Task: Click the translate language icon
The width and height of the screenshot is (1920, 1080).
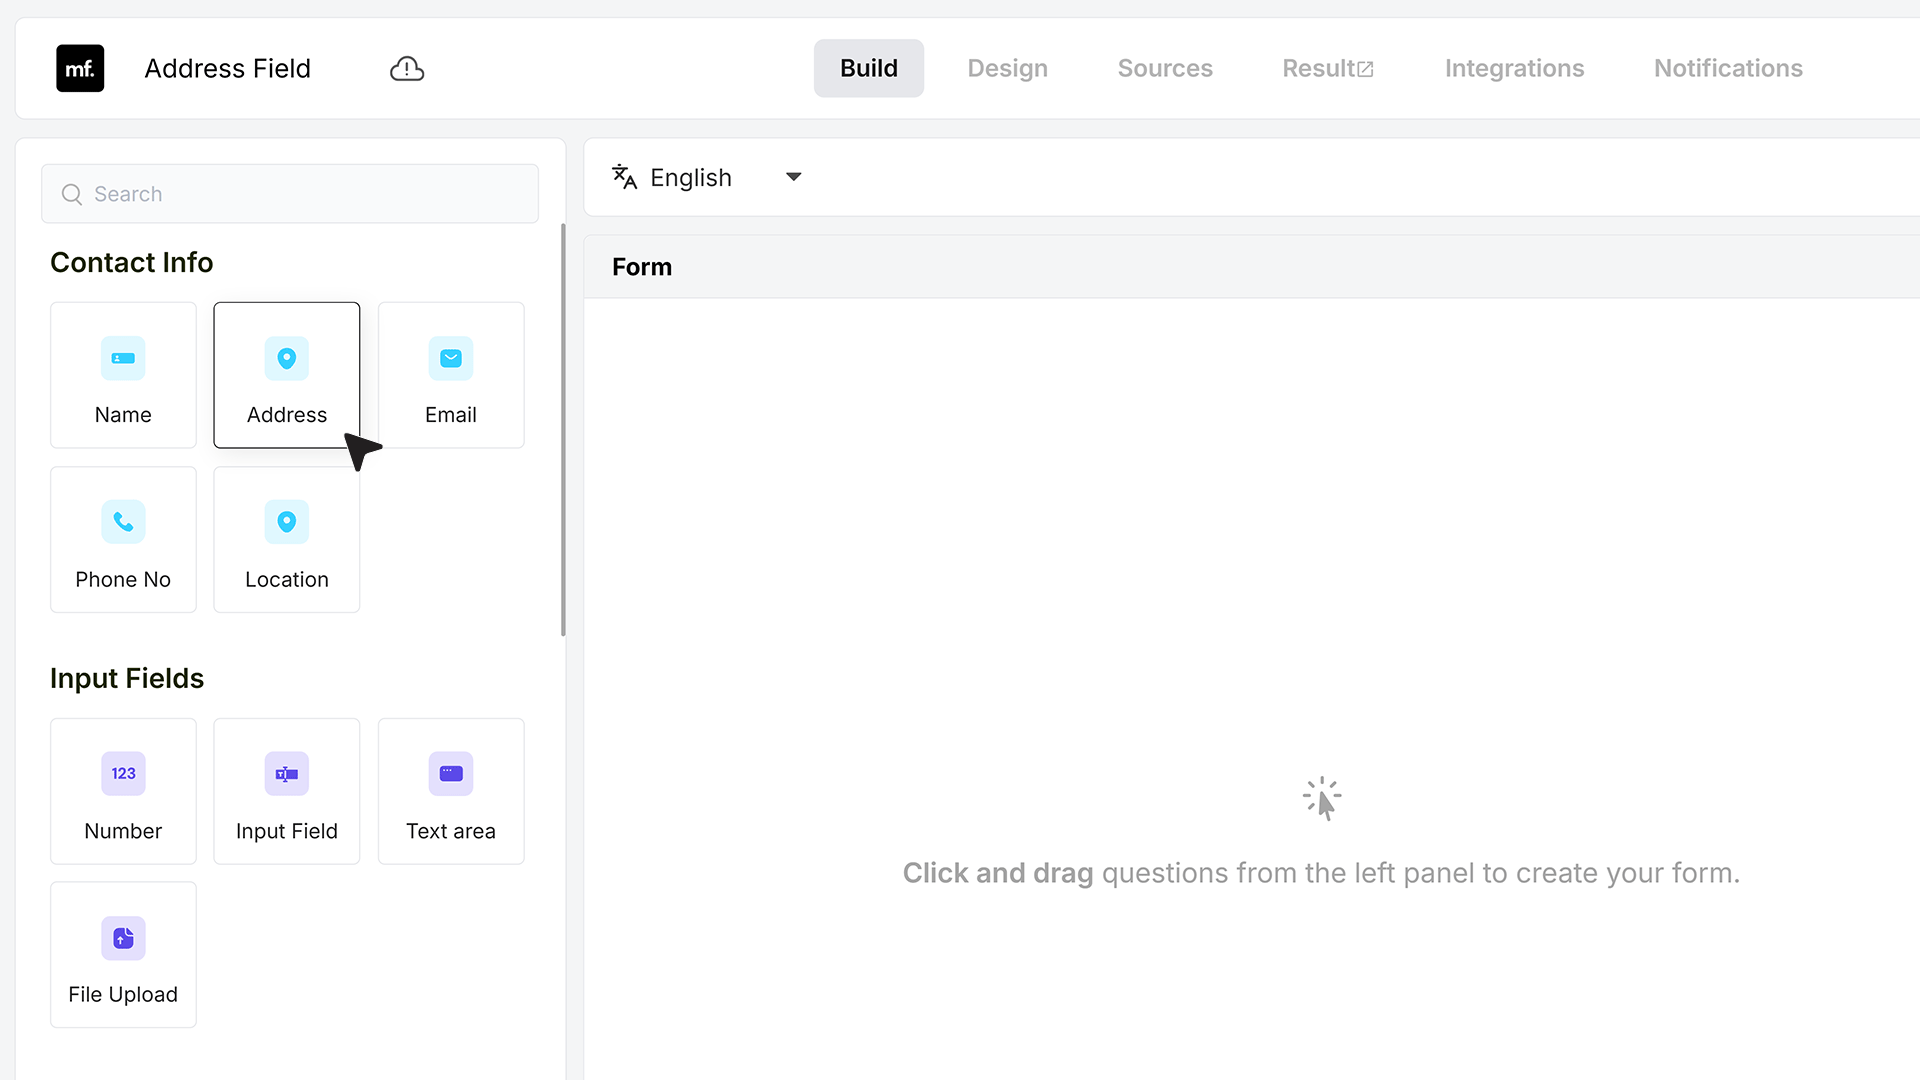Action: [x=624, y=177]
